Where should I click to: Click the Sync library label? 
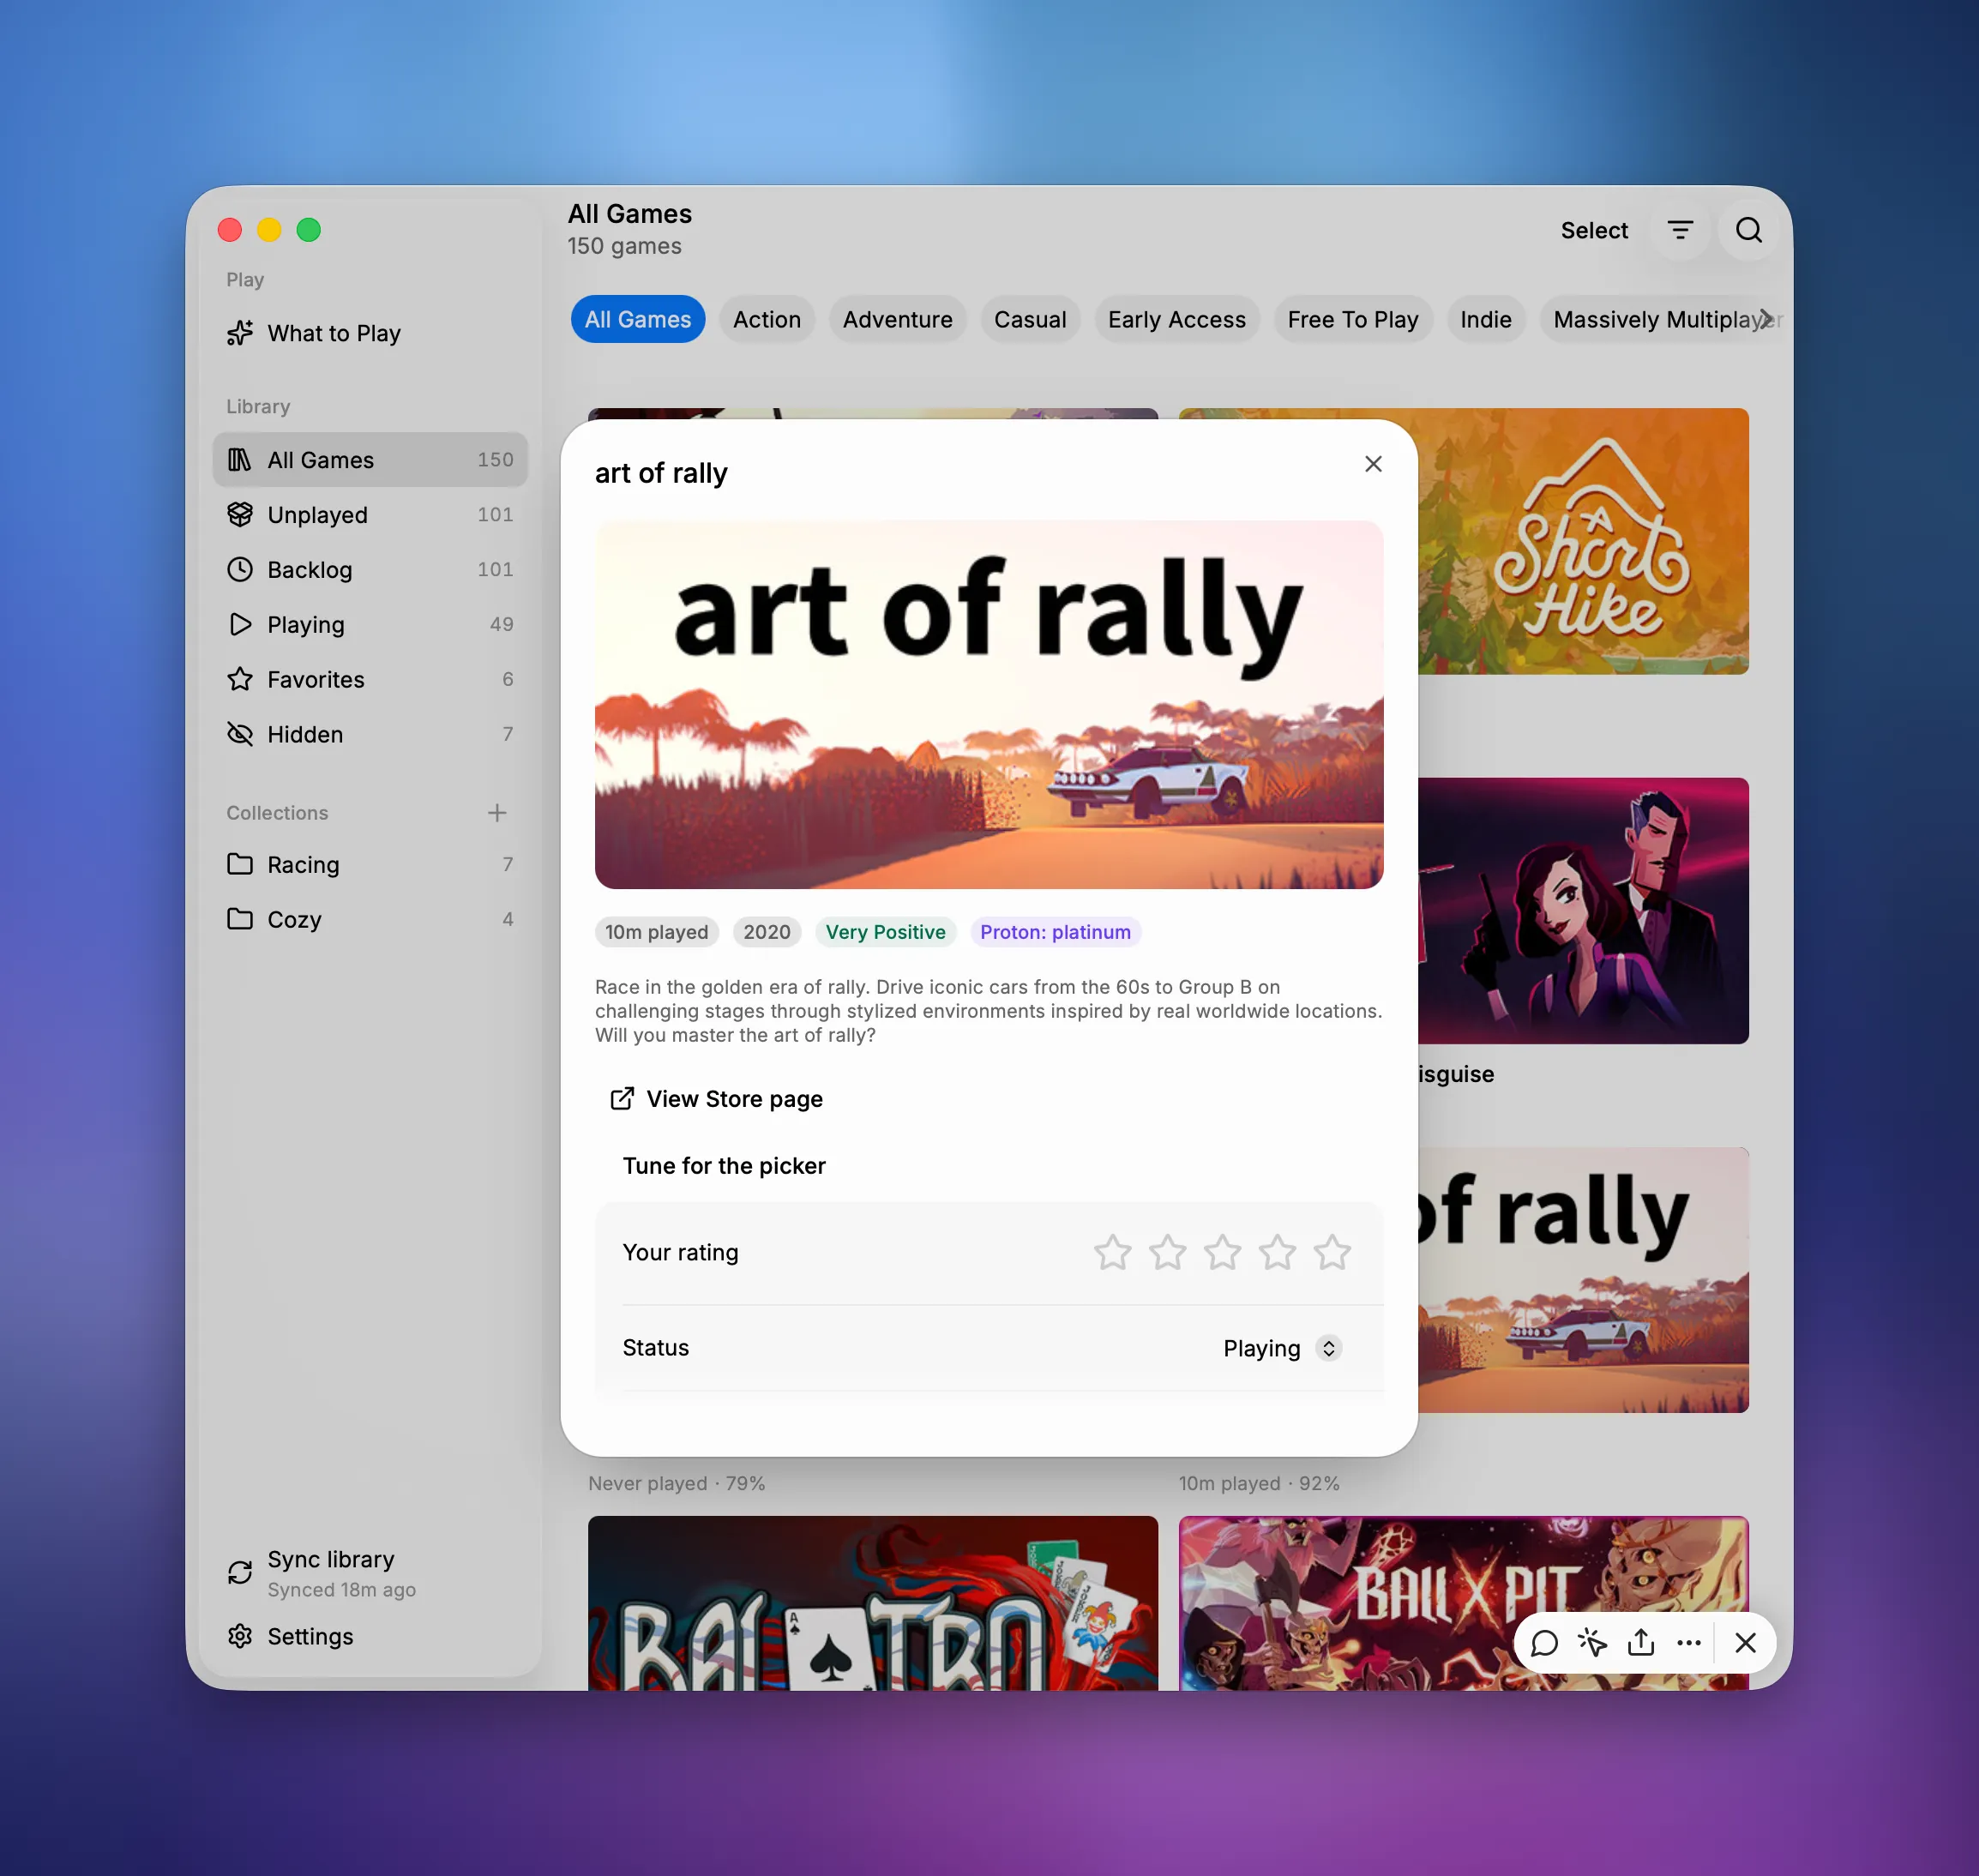[x=331, y=1560]
